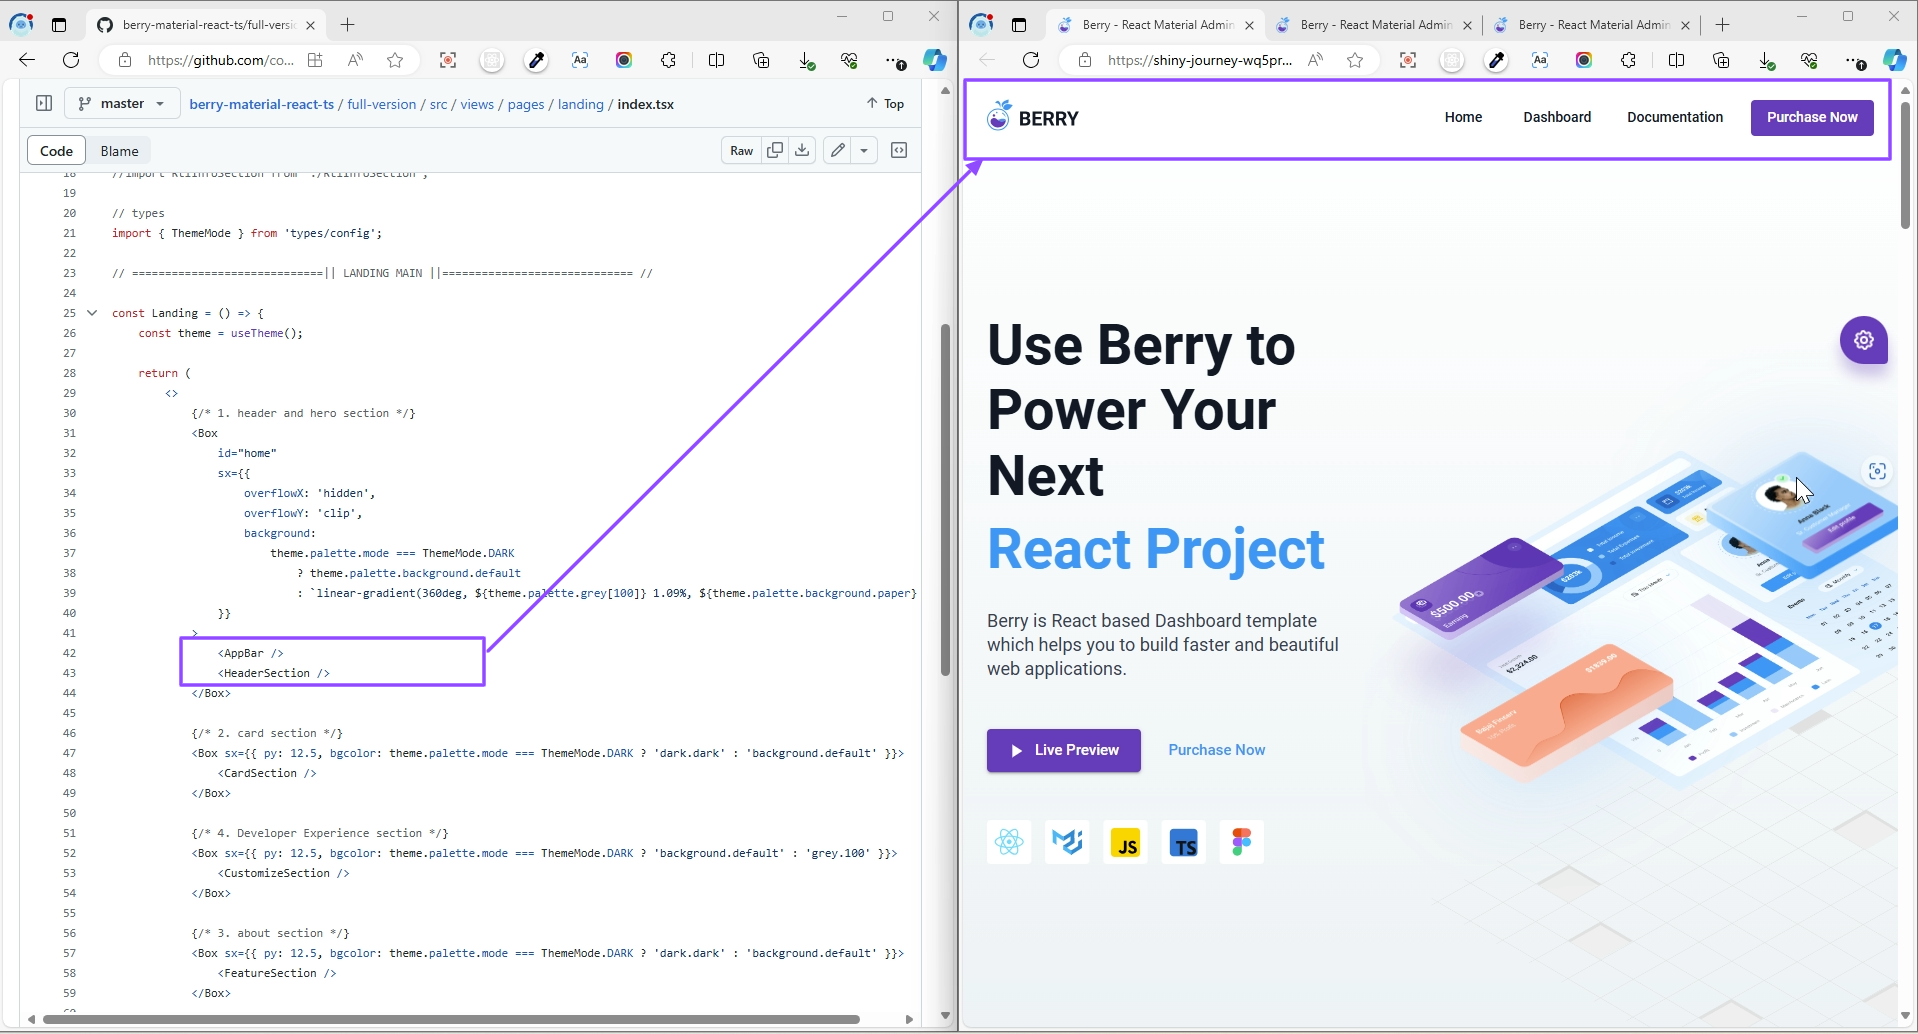The image size is (1918, 1034).
Task: Click the Figma logo icon
Action: point(1242,842)
